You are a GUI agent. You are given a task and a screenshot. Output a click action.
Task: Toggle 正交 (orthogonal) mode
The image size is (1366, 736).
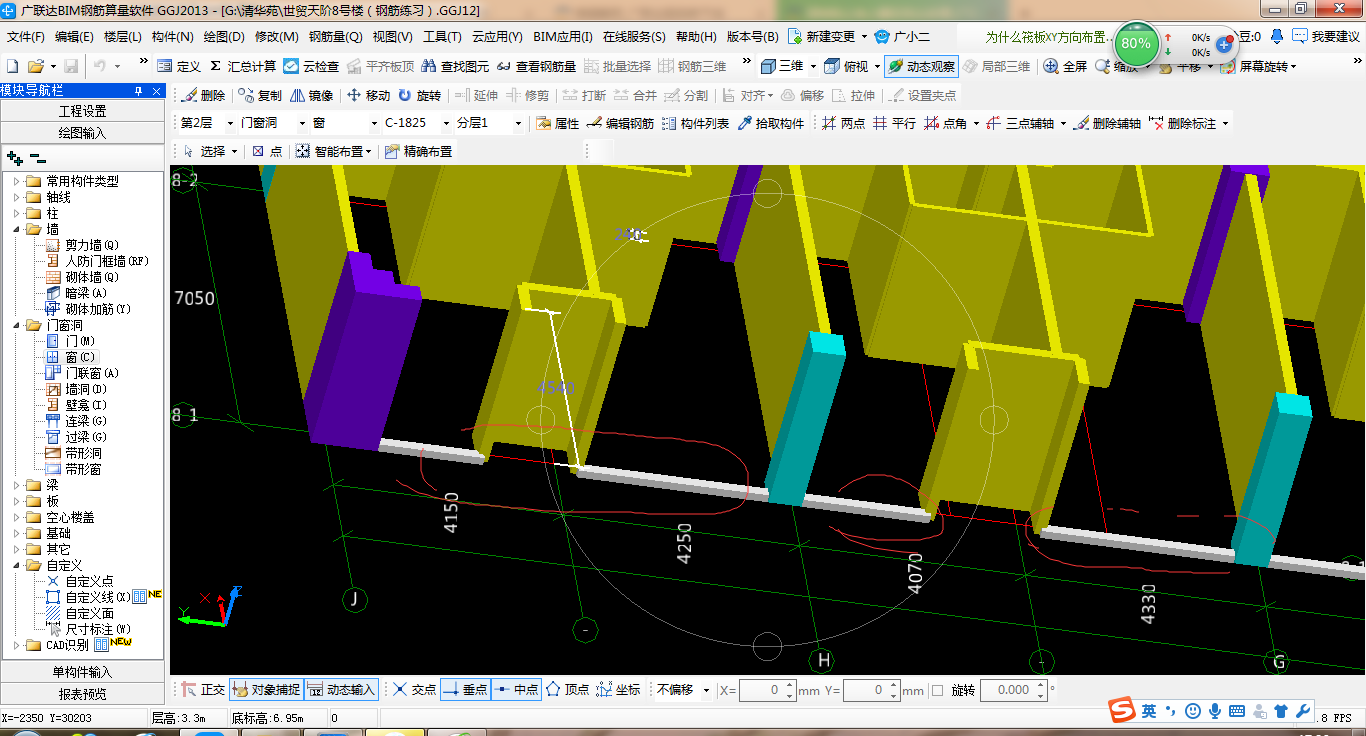pos(203,689)
